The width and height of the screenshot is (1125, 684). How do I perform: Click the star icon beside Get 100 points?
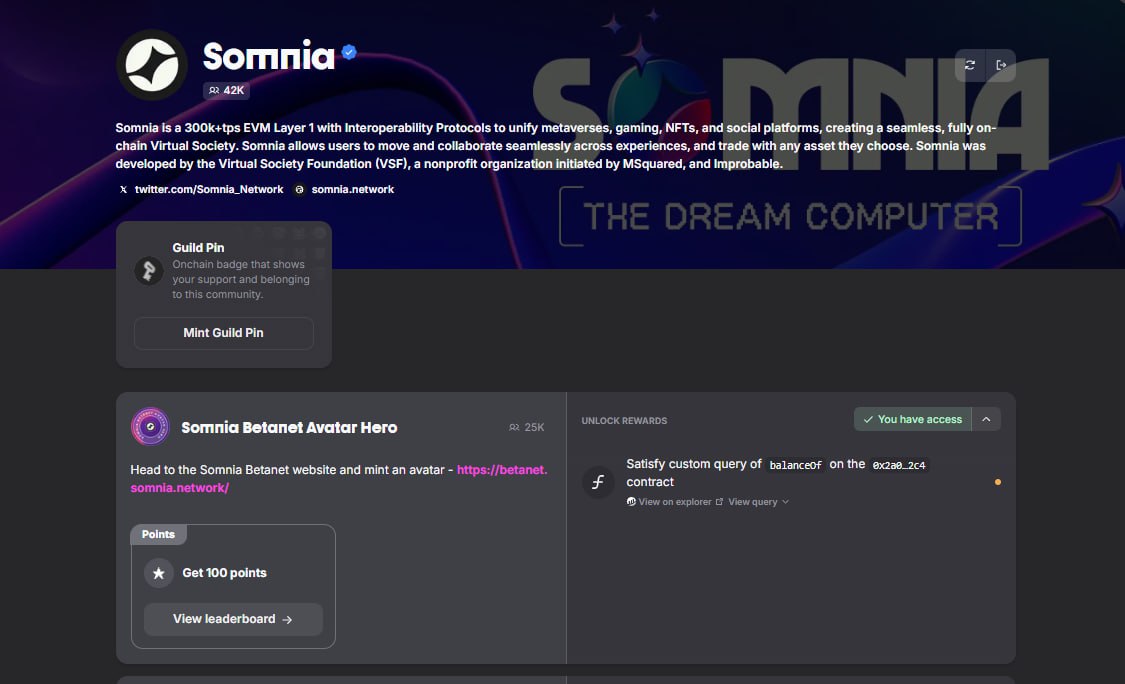[159, 573]
